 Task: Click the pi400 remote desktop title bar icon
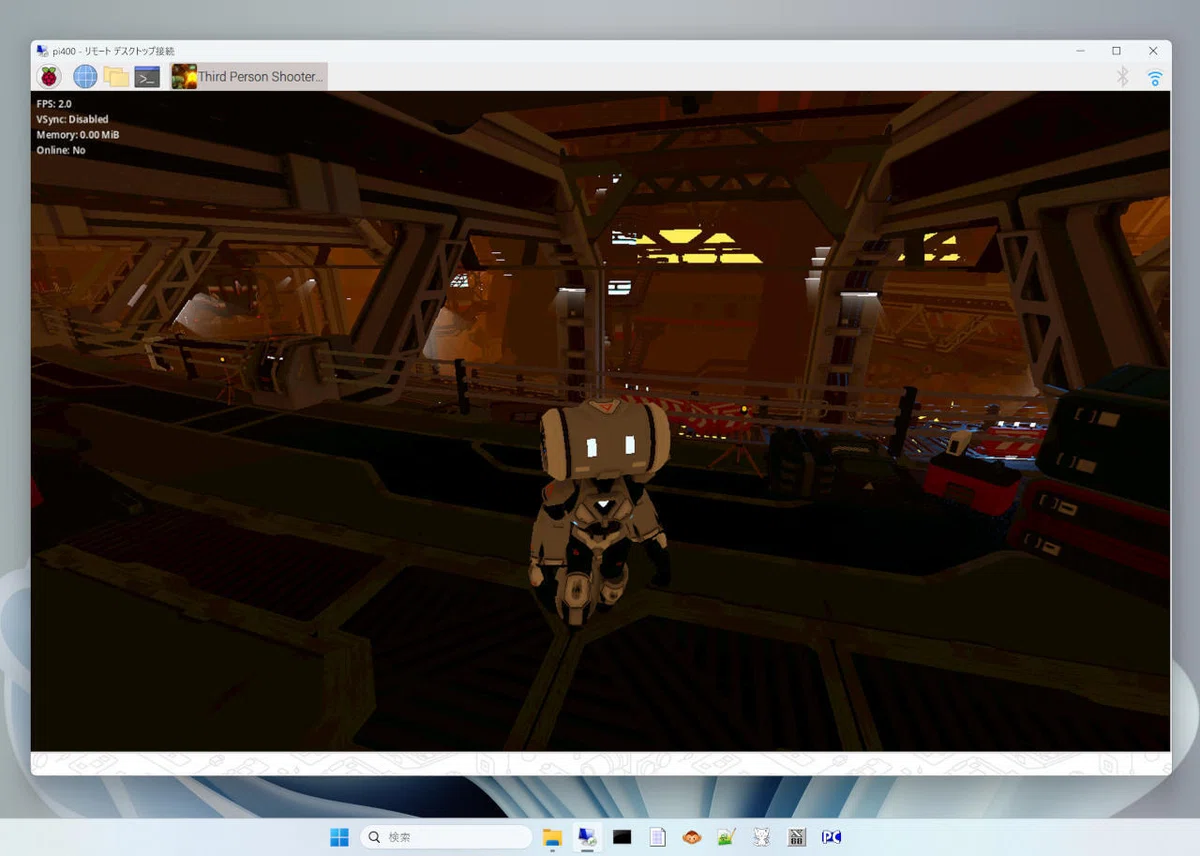44,51
